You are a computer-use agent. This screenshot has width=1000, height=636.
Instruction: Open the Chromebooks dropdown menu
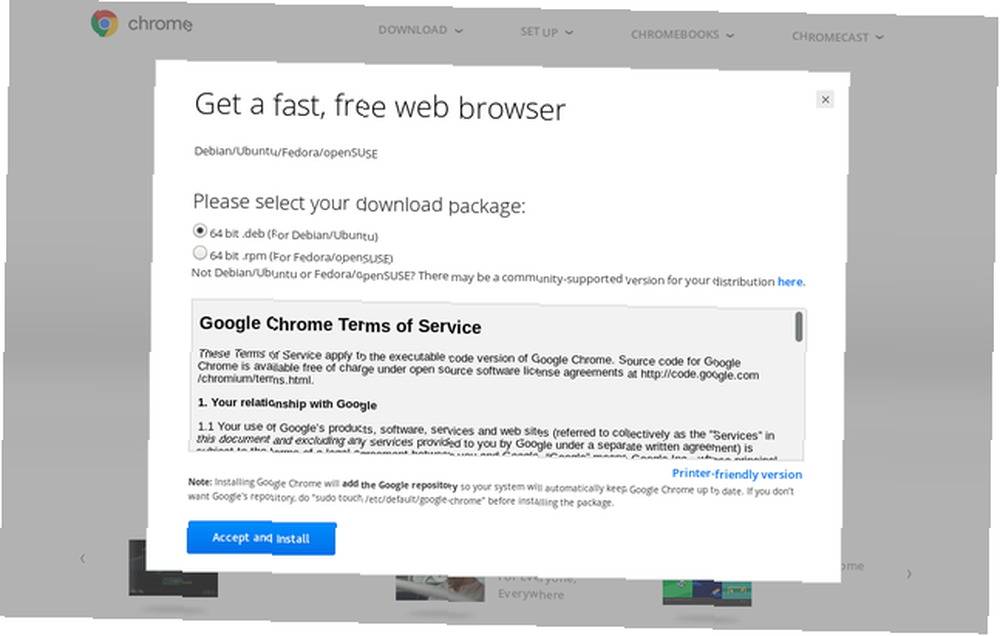pos(682,34)
